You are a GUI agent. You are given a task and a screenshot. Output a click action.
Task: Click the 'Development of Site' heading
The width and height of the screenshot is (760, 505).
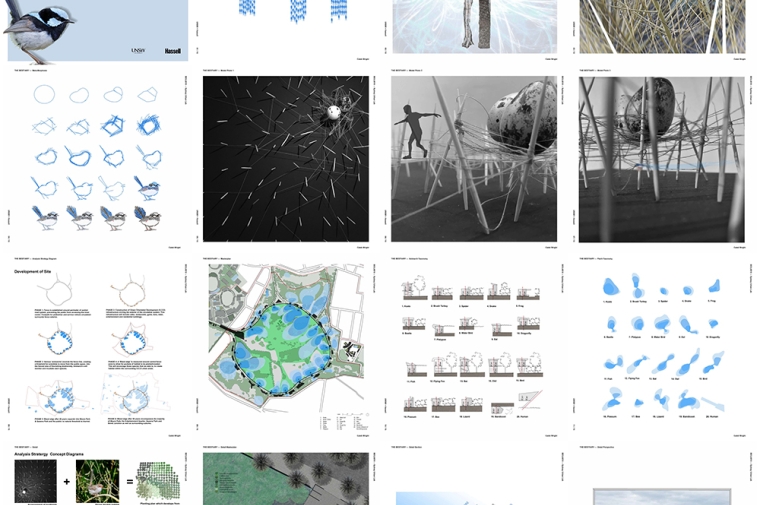click(32, 272)
